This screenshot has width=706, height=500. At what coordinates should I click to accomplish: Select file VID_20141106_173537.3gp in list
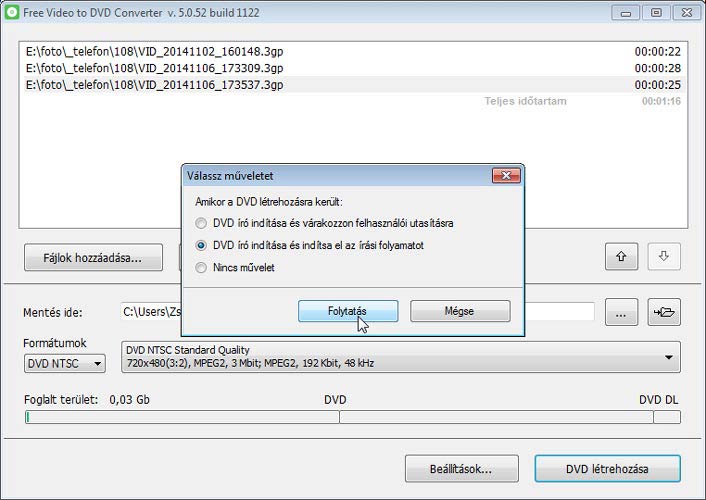(353, 85)
